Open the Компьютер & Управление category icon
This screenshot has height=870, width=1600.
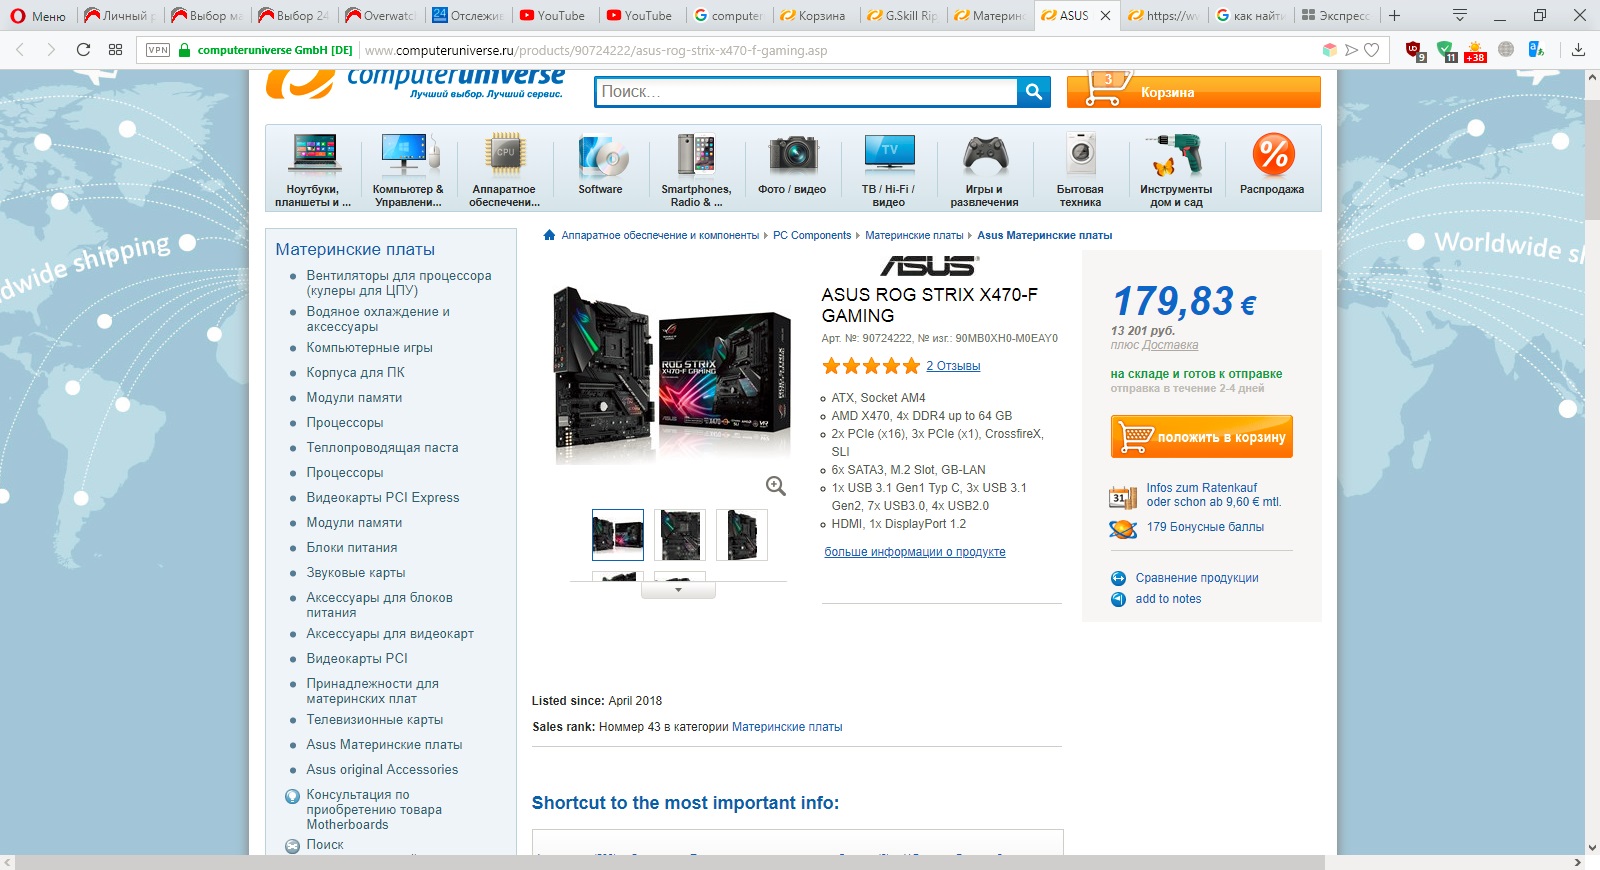(x=408, y=168)
